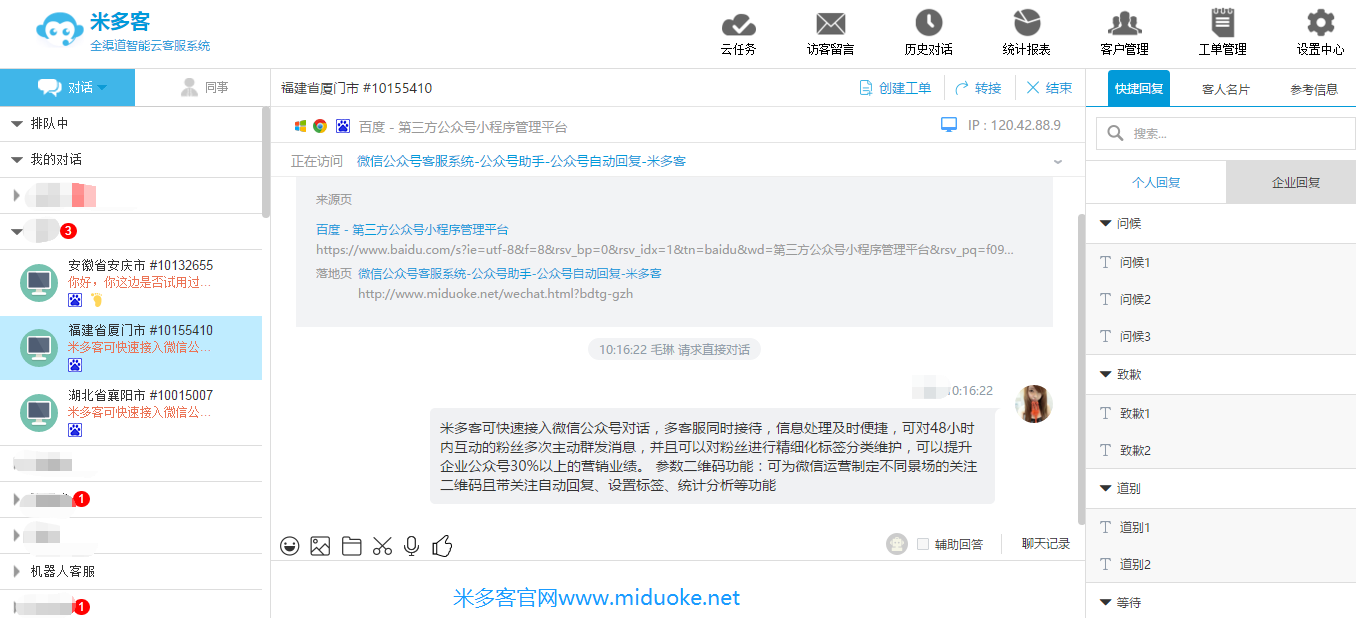Image resolution: width=1356 pixels, height=618 pixels.
Task: Switch to the 客人名片 tab
Action: (x=1225, y=89)
